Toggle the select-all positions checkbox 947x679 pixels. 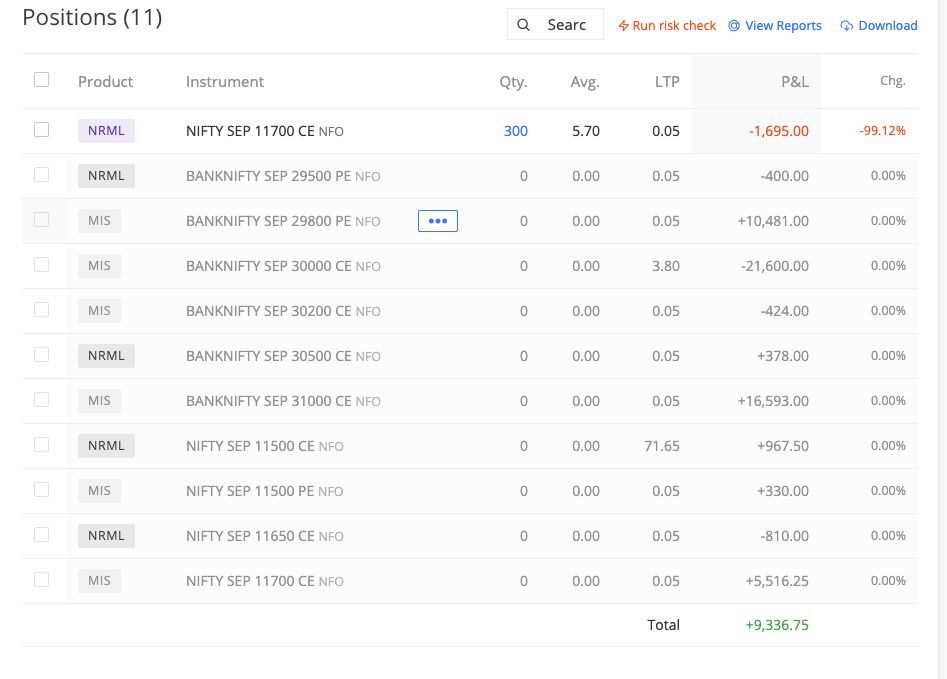[41, 80]
